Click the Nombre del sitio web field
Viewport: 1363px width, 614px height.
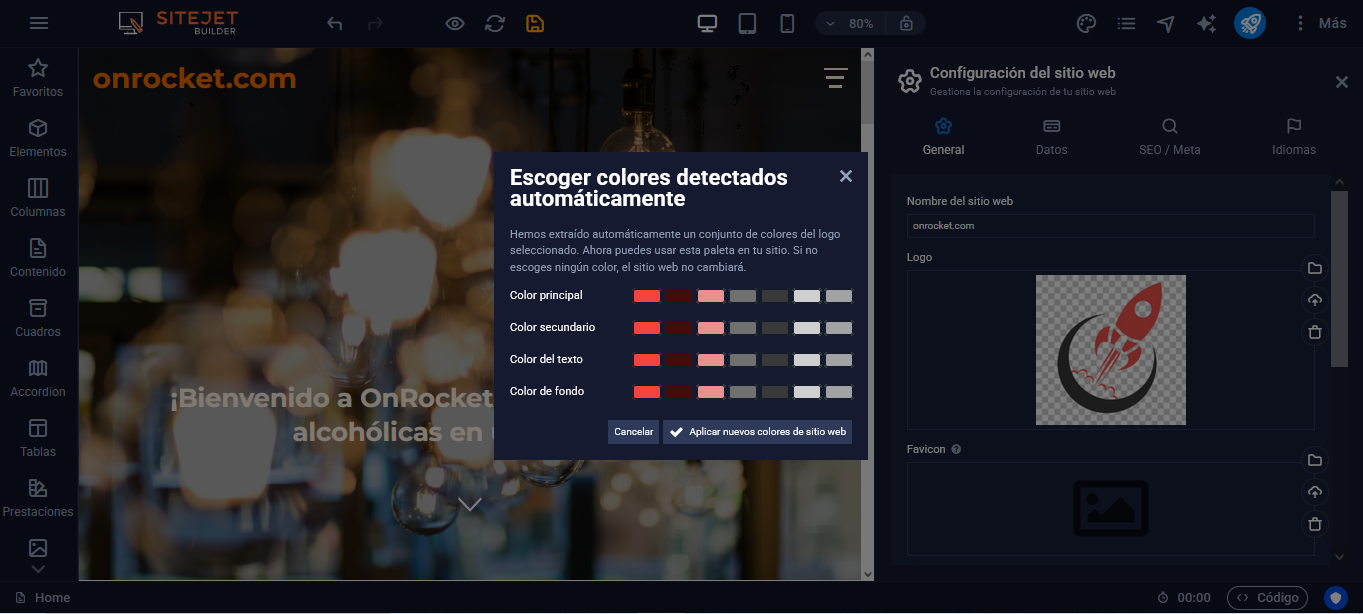[1110, 226]
